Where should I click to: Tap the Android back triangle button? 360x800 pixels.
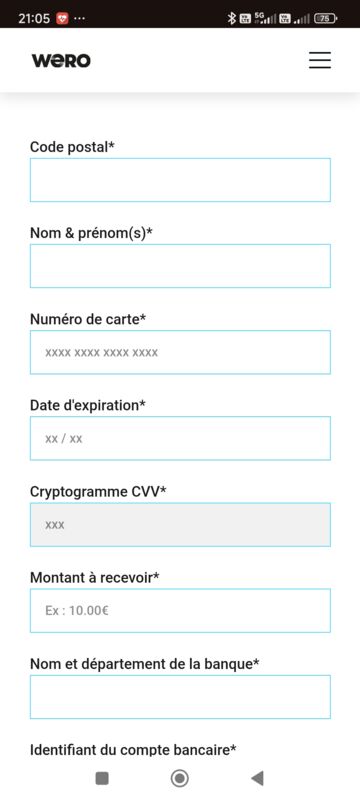pos(258,778)
